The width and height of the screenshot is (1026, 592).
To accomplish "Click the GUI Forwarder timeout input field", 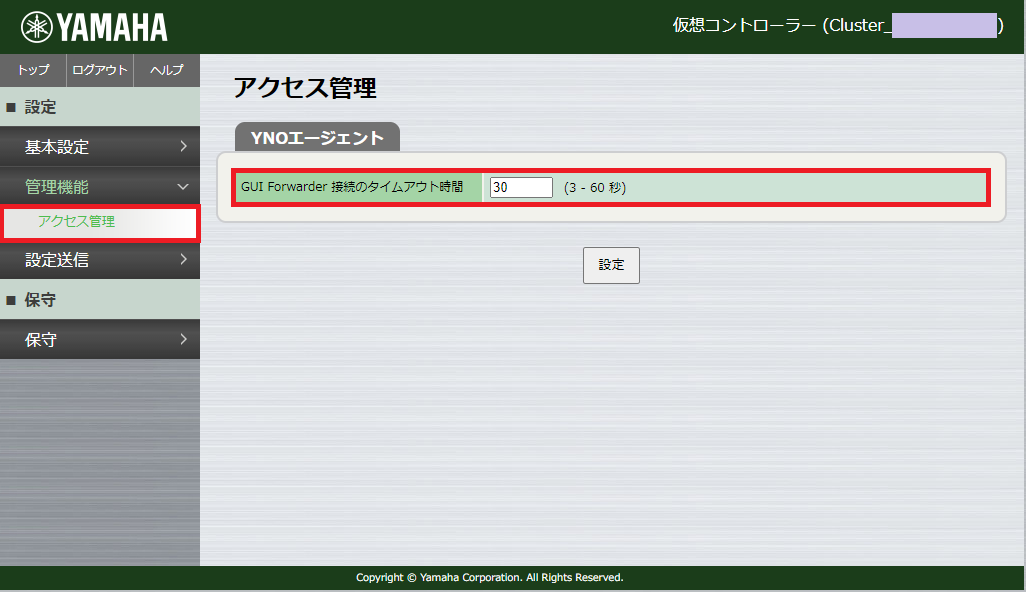I will 519,187.
